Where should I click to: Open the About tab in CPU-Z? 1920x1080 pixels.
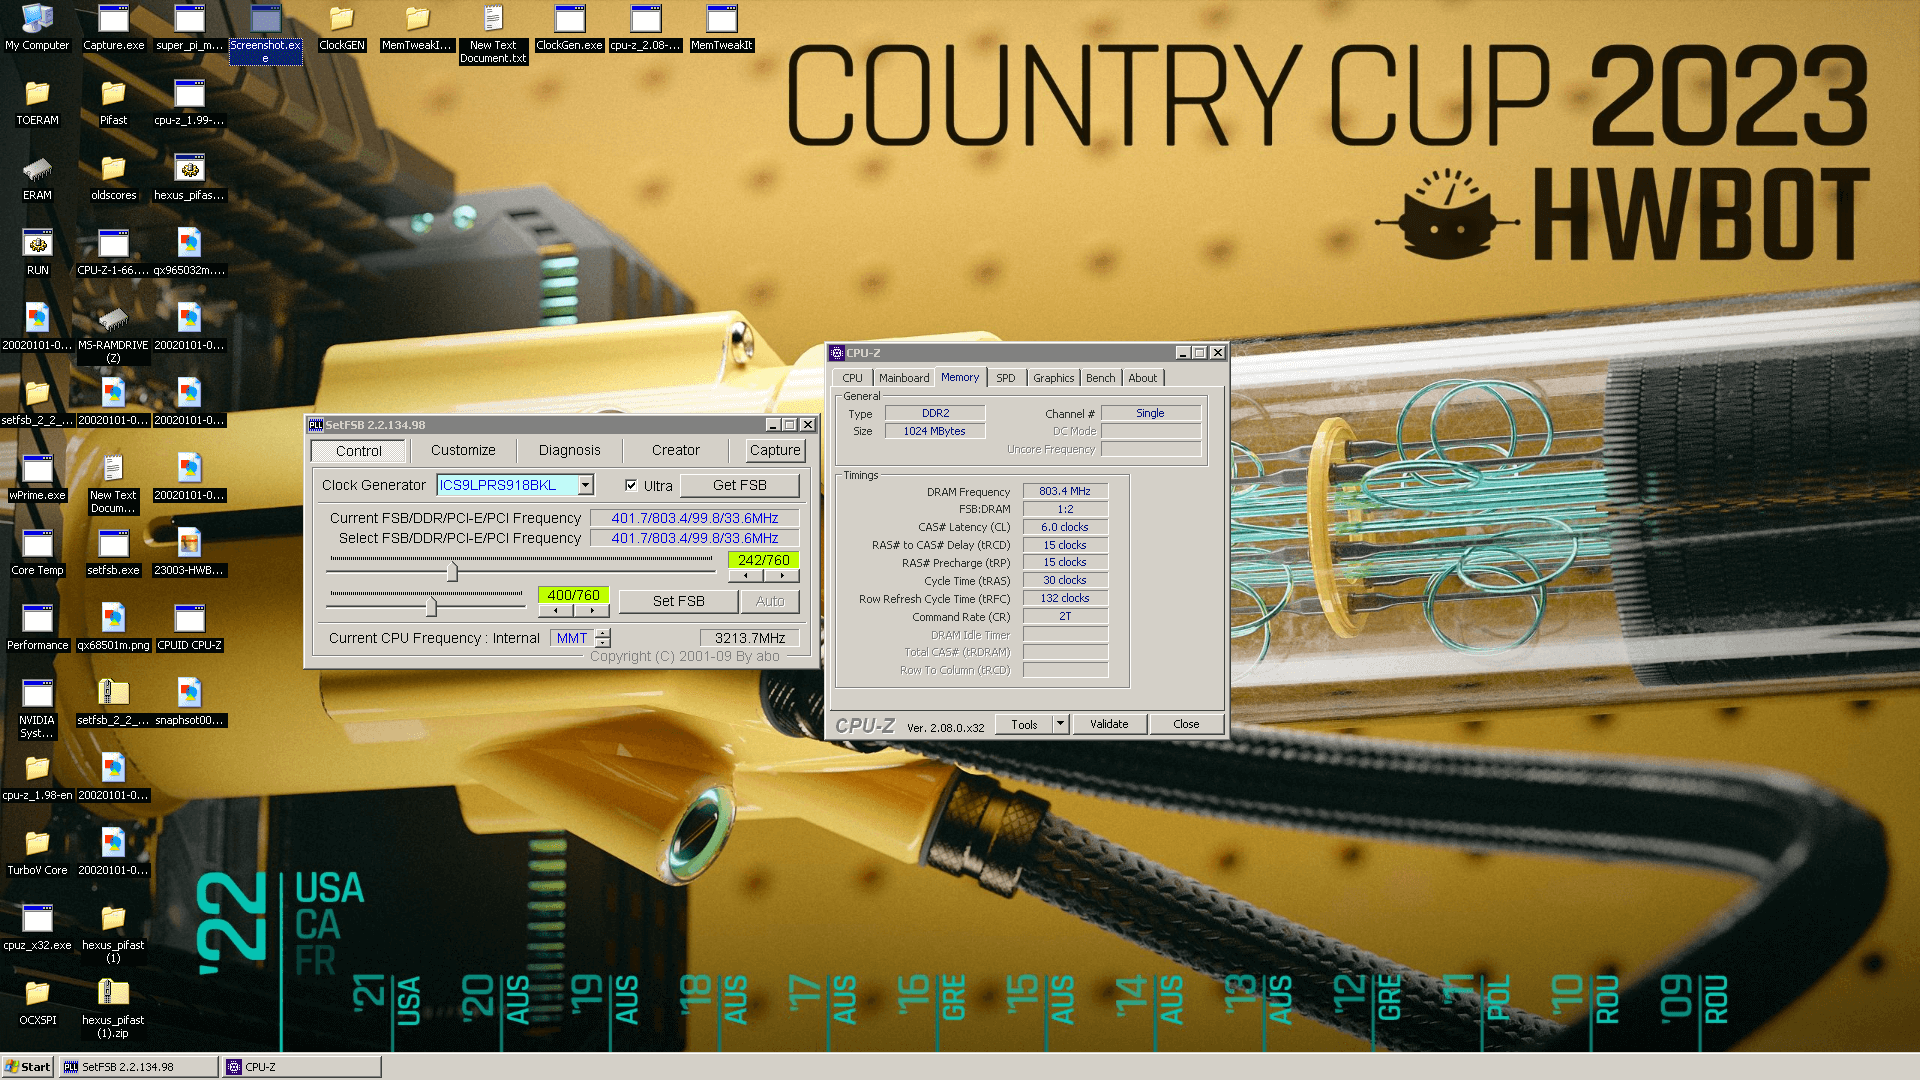coord(1142,378)
